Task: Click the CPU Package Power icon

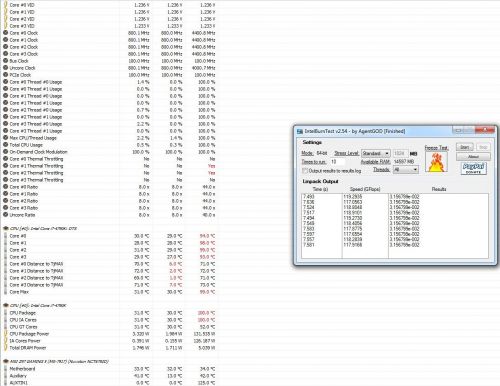Action: pyautogui.click(x=5, y=334)
